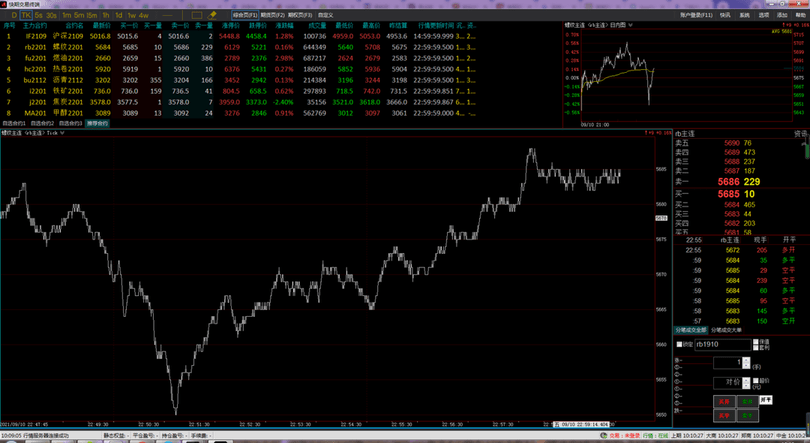Select the j2201 contract row
810x443 pixels.
click(x=240, y=102)
